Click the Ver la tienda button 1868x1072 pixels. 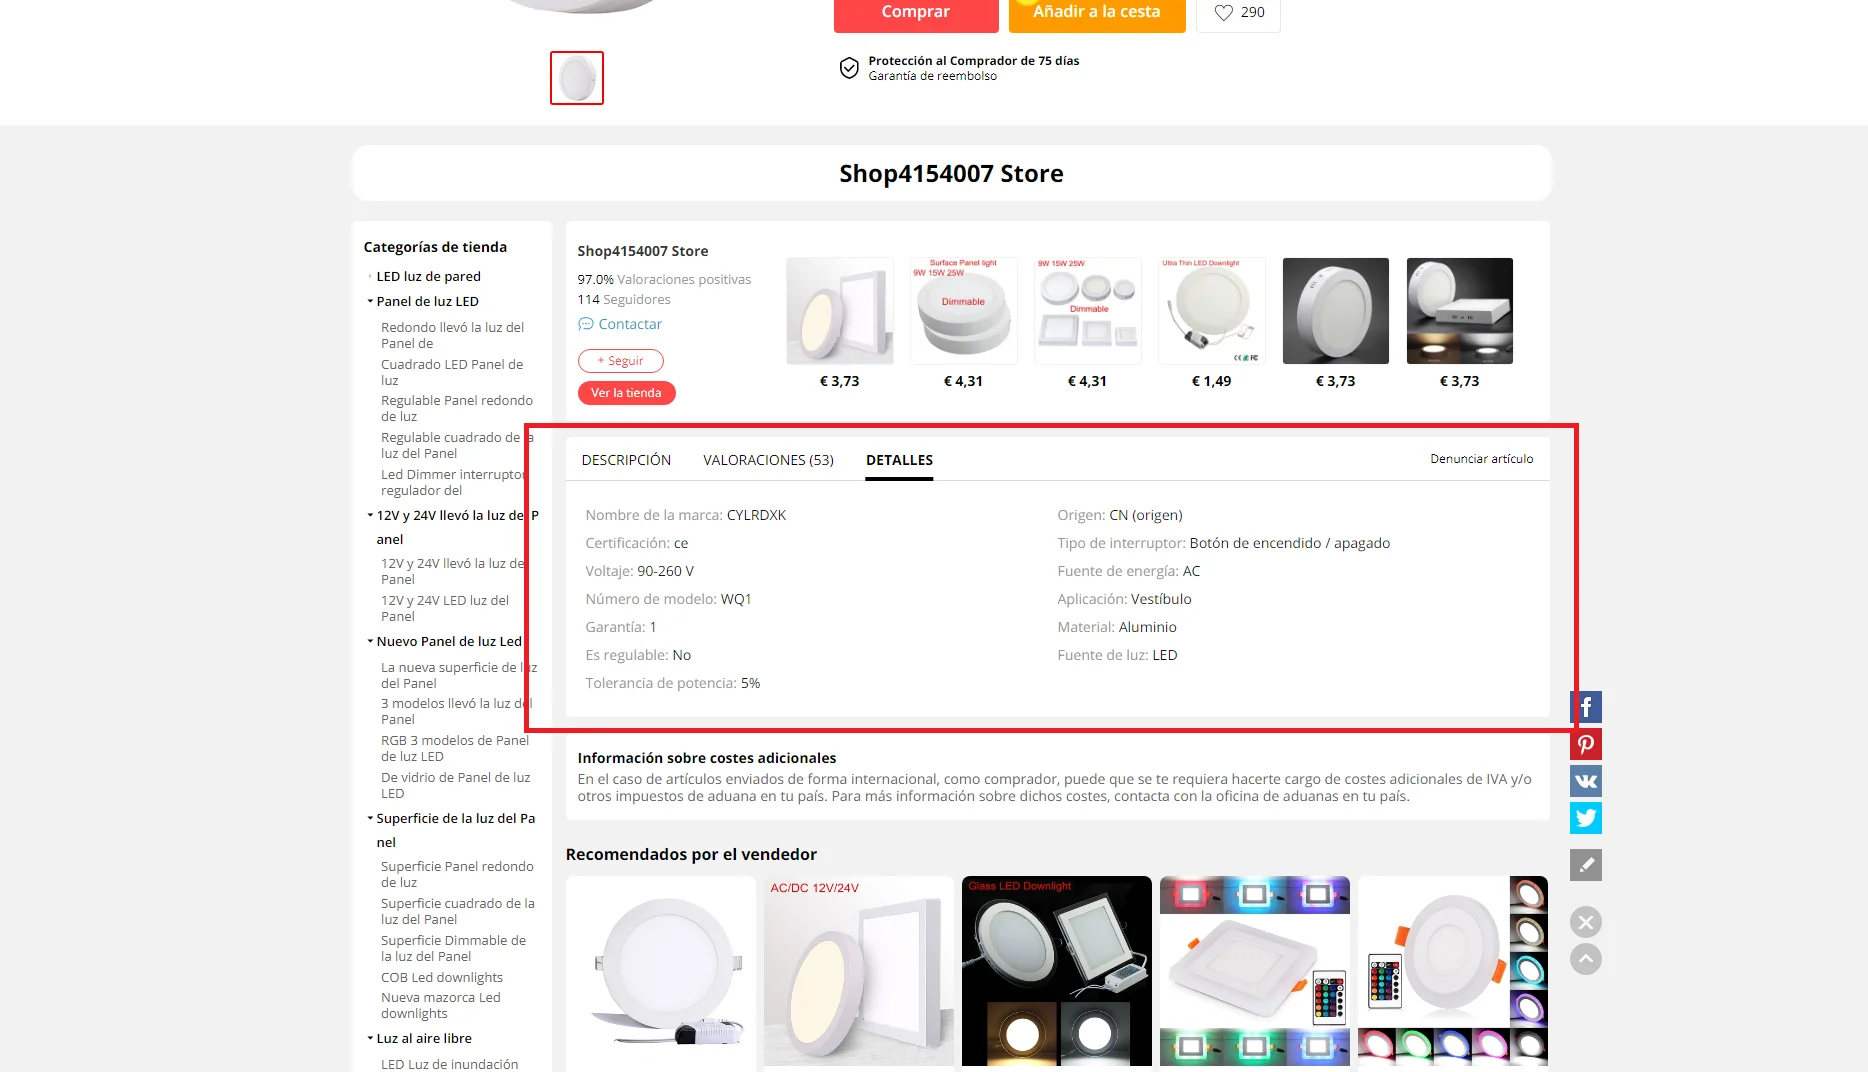pyautogui.click(x=626, y=393)
